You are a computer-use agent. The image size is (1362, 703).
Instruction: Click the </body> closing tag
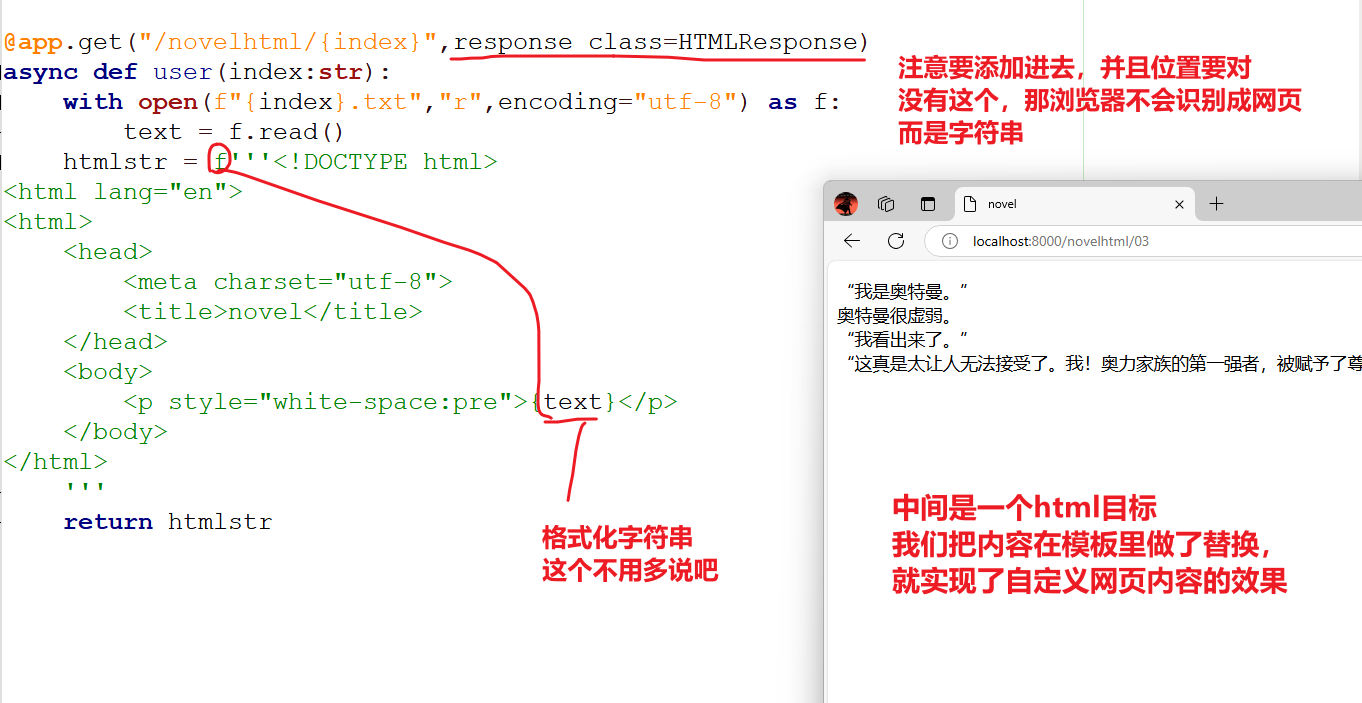click(x=115, y=432)
